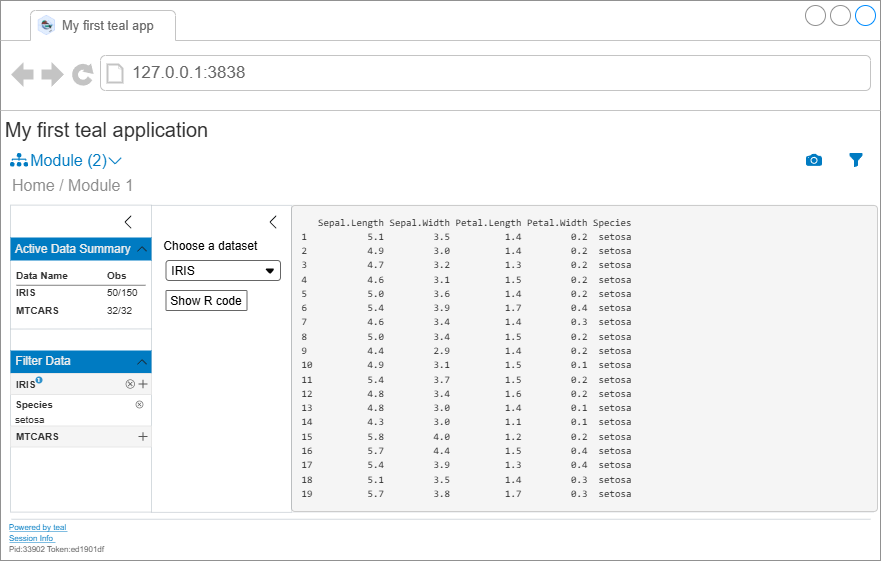This screenshot has height=562, width=882.
Task: Click the browser forward arrow
Action: [52, 73]
